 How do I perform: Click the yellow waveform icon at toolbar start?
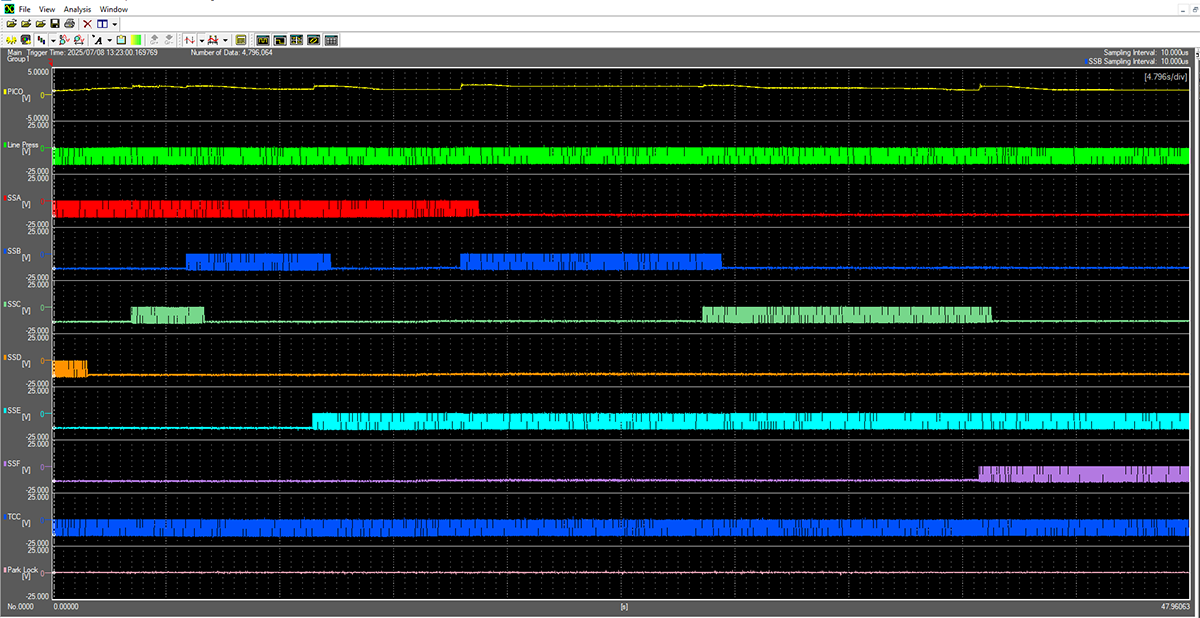[x=10, y=40]
